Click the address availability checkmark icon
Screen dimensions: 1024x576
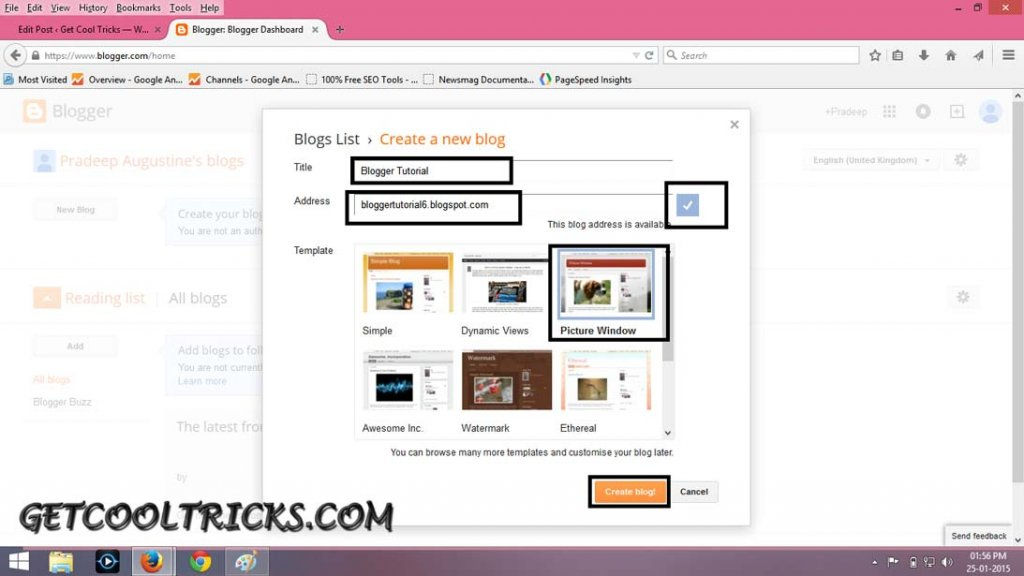[x=687, y=205]
